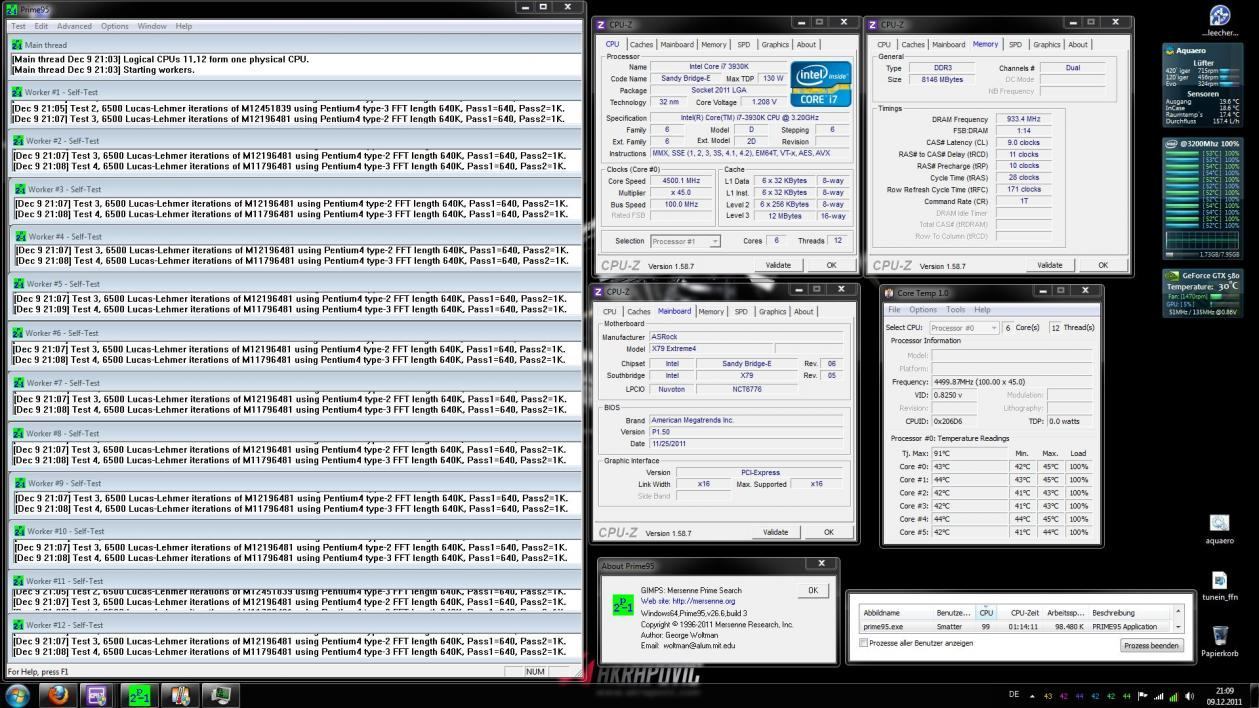Click the Worker #9 Self-Test window icon
Viewport: 1259px width, 708px height.
click(17, 483)
